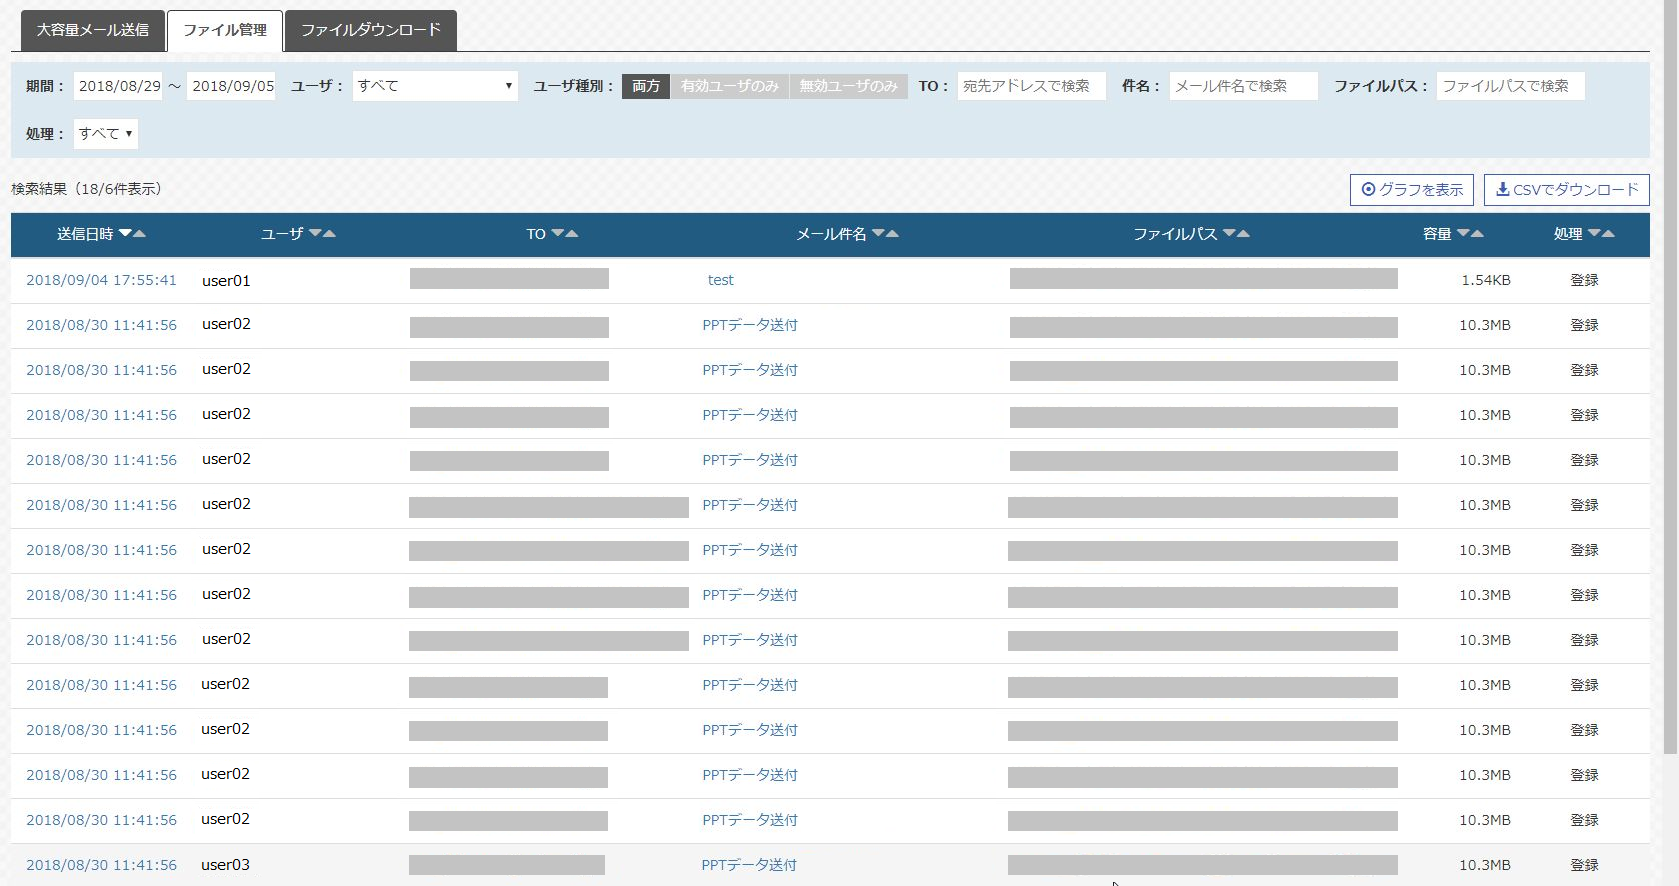Select 両方 user type filter
Image resolution: width=1679 pixels, height=886 pixels.
click(x=646, y=86)
